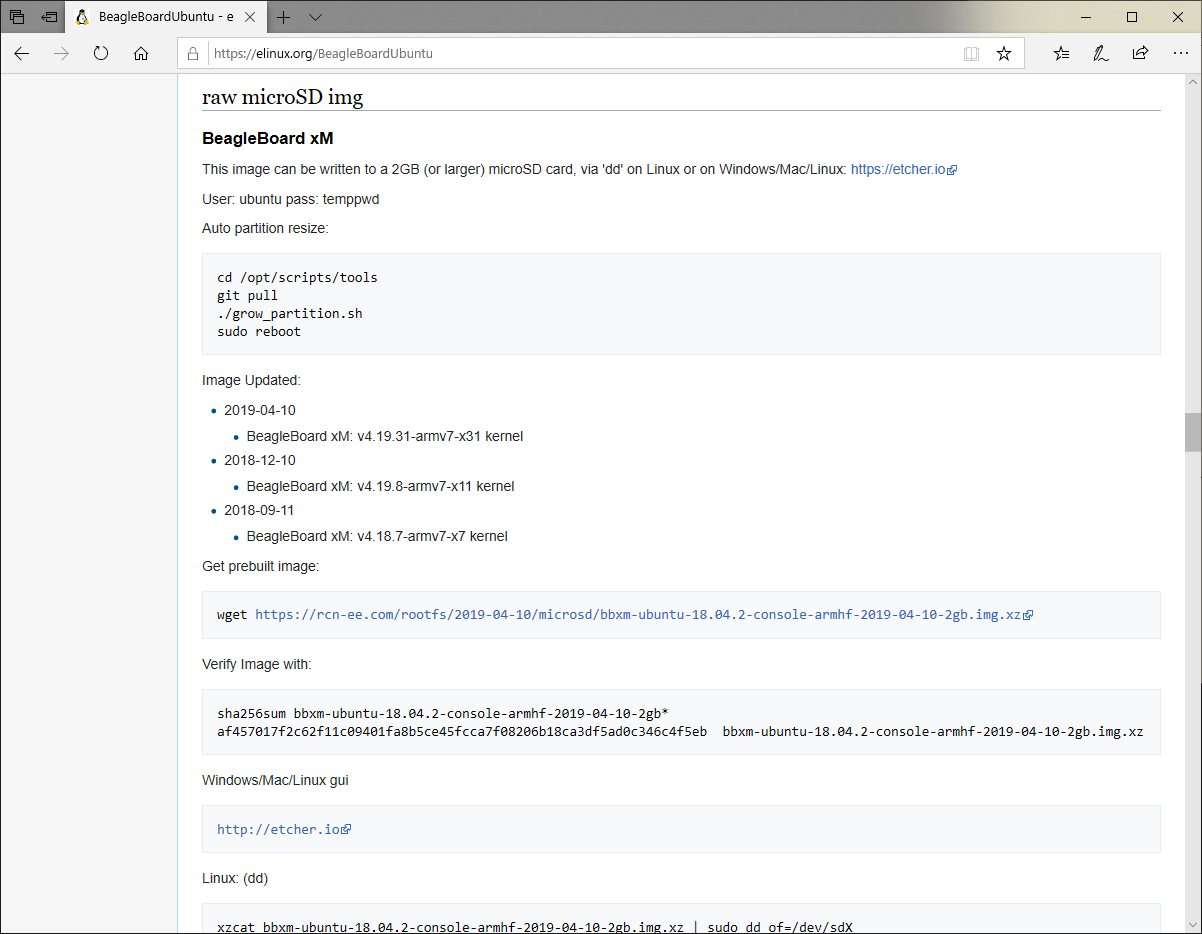The image size is (1202, 934).
Task: Open a new tab with plus button
Action: point(284,17)
